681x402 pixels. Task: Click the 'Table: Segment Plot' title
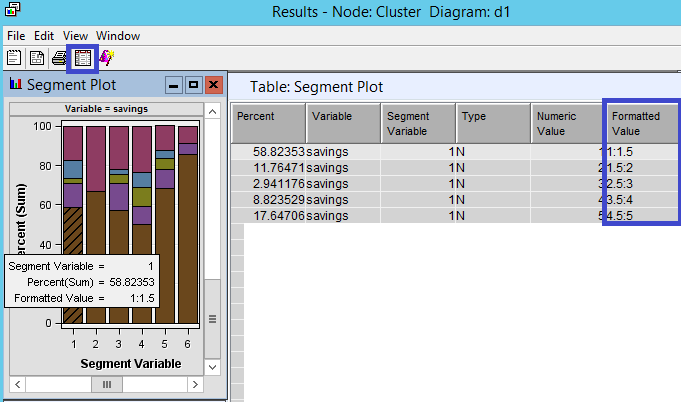[x=316, y=87]
